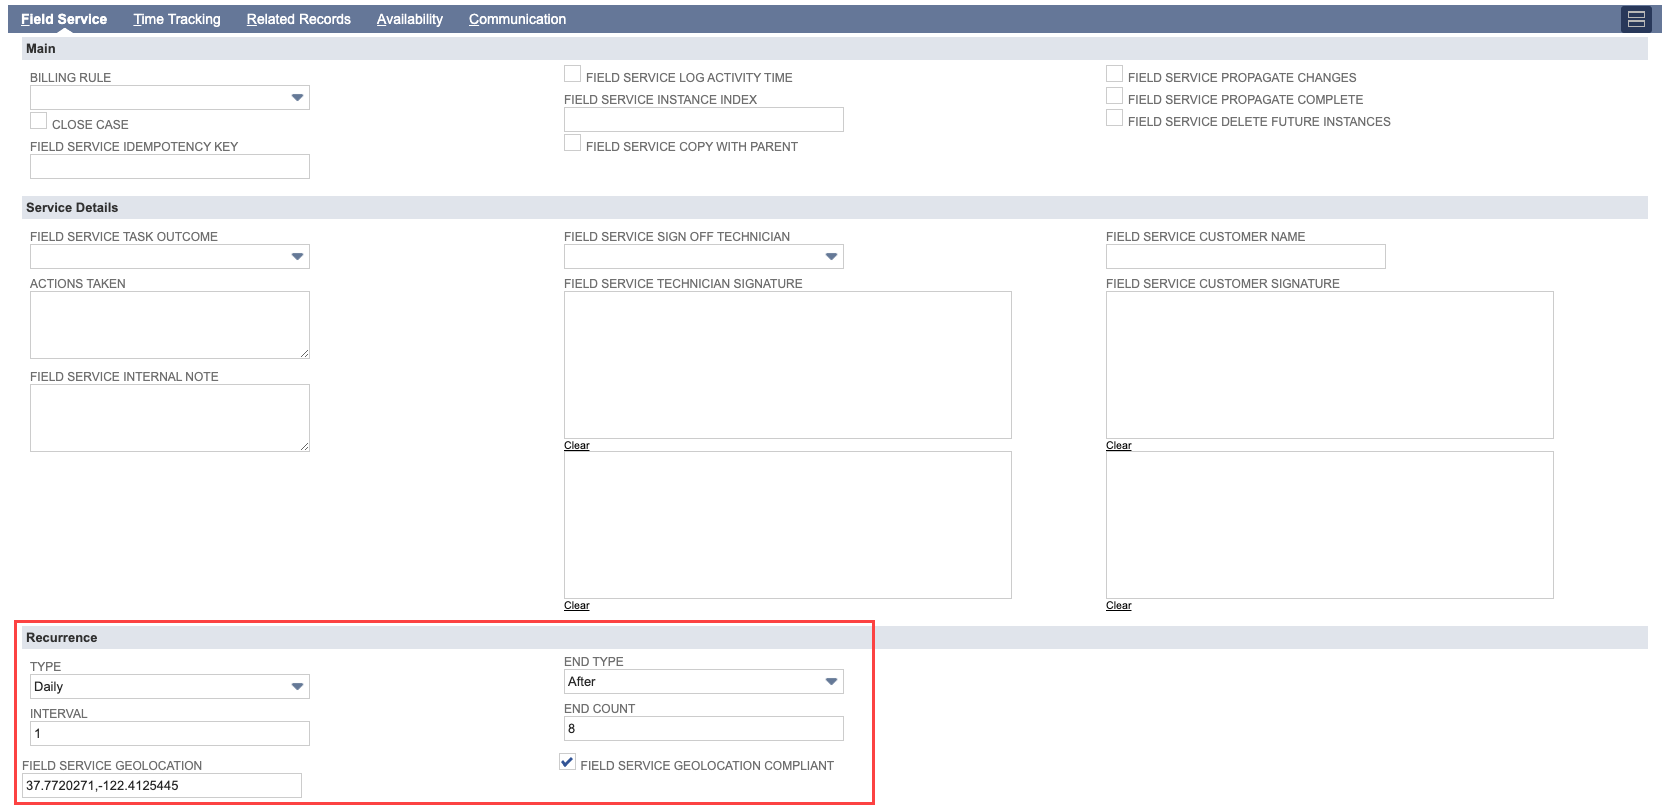Click the layout toggle icon in tab bar

1636,19
